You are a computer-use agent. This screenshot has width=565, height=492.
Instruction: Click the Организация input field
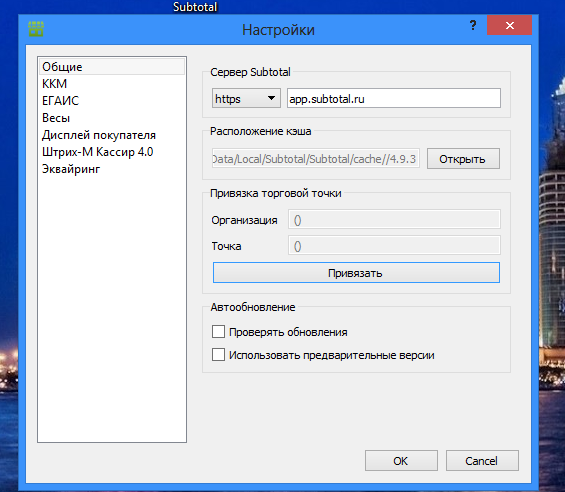click(x=394, y=220)
